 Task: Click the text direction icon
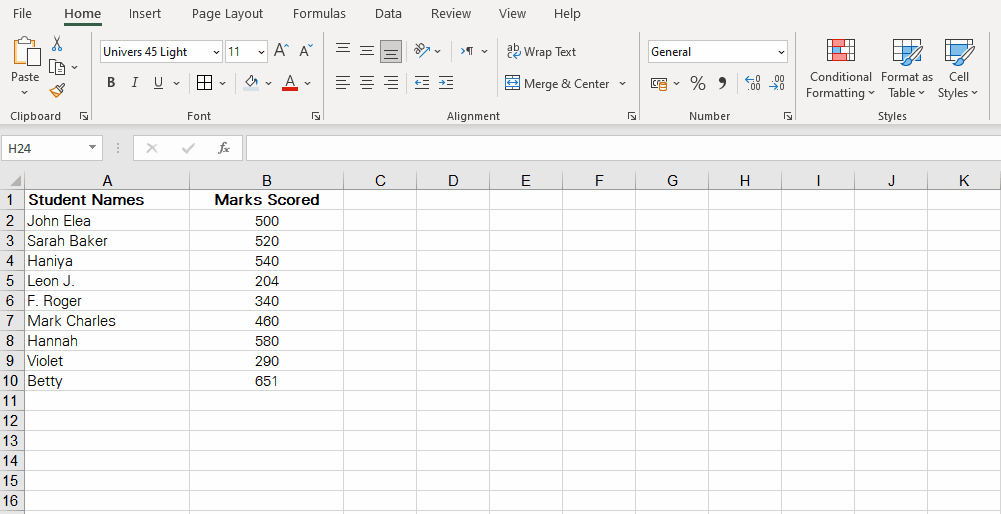pos(467,51)
